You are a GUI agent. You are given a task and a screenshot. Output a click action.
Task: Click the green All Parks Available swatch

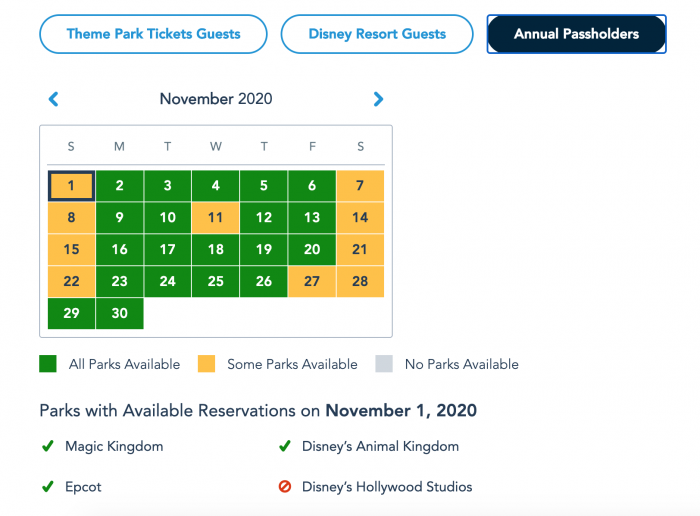[x=48, y=364]
